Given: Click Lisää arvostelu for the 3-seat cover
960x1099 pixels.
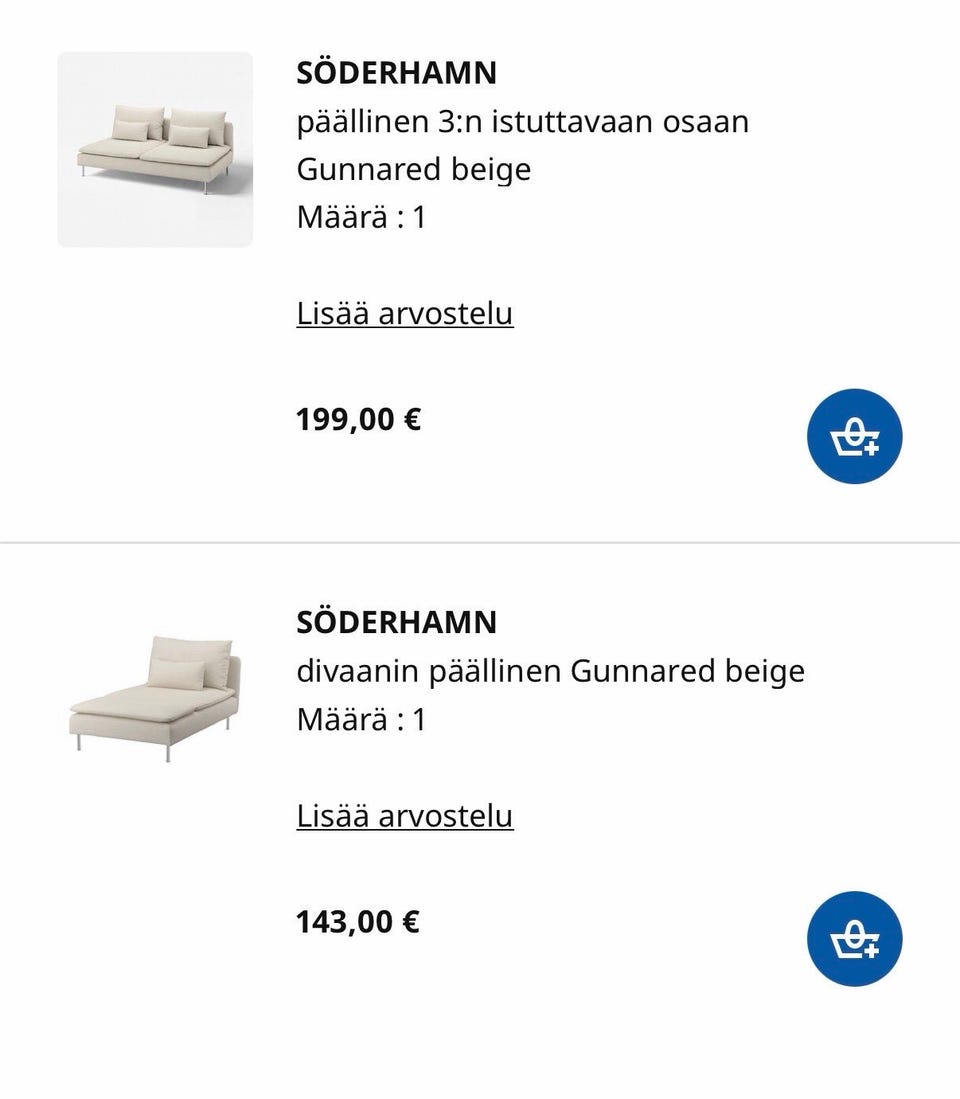Looking at the screenshot, I should 404,313.
